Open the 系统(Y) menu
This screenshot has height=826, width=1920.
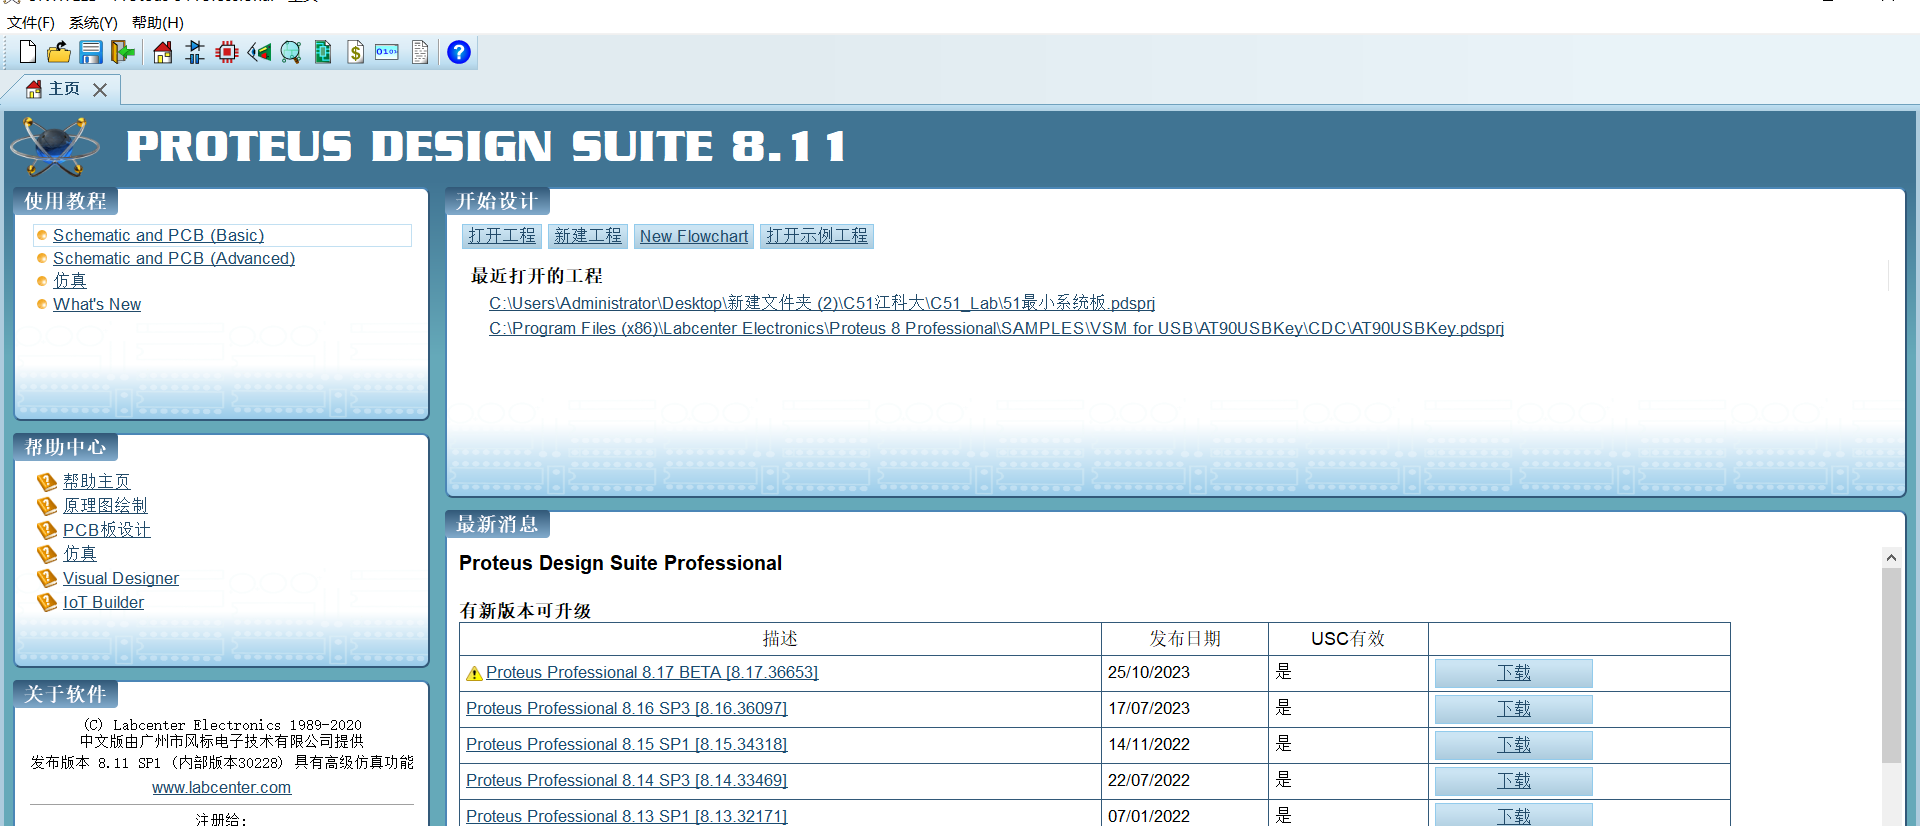click(93, 22)
